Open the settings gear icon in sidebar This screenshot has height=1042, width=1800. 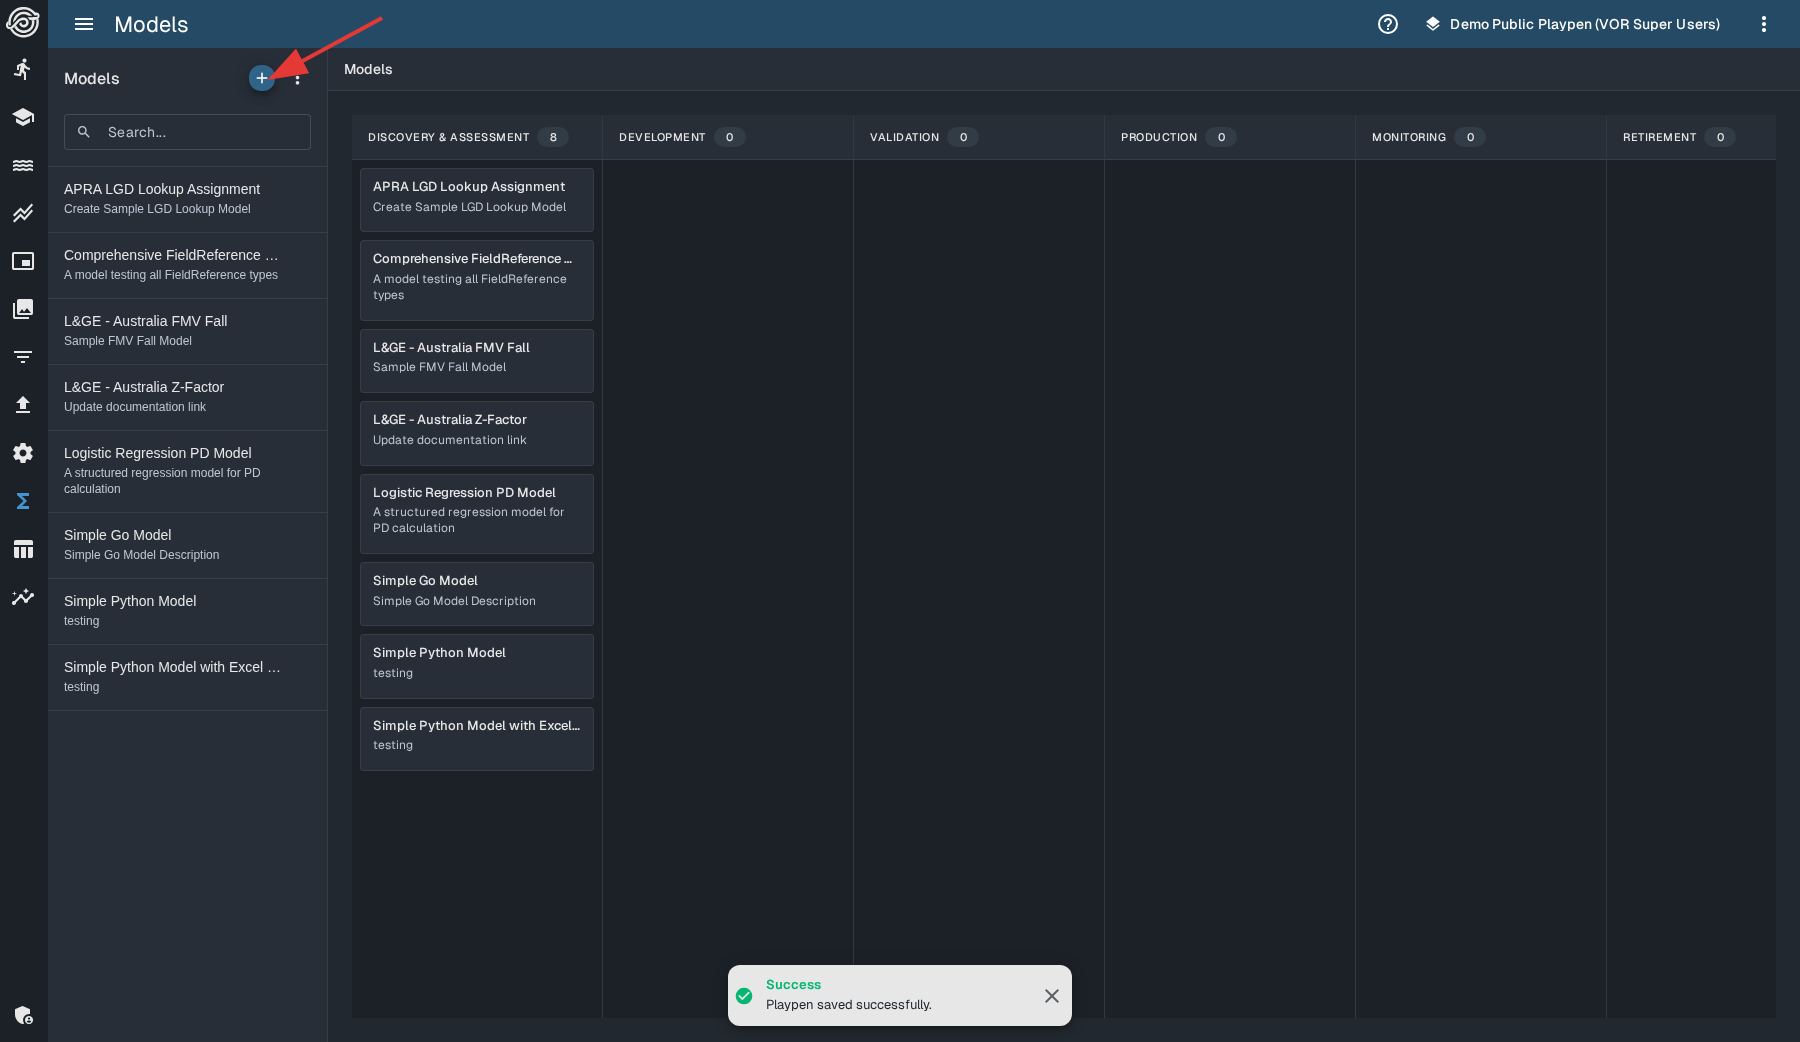tap(23, 453)
